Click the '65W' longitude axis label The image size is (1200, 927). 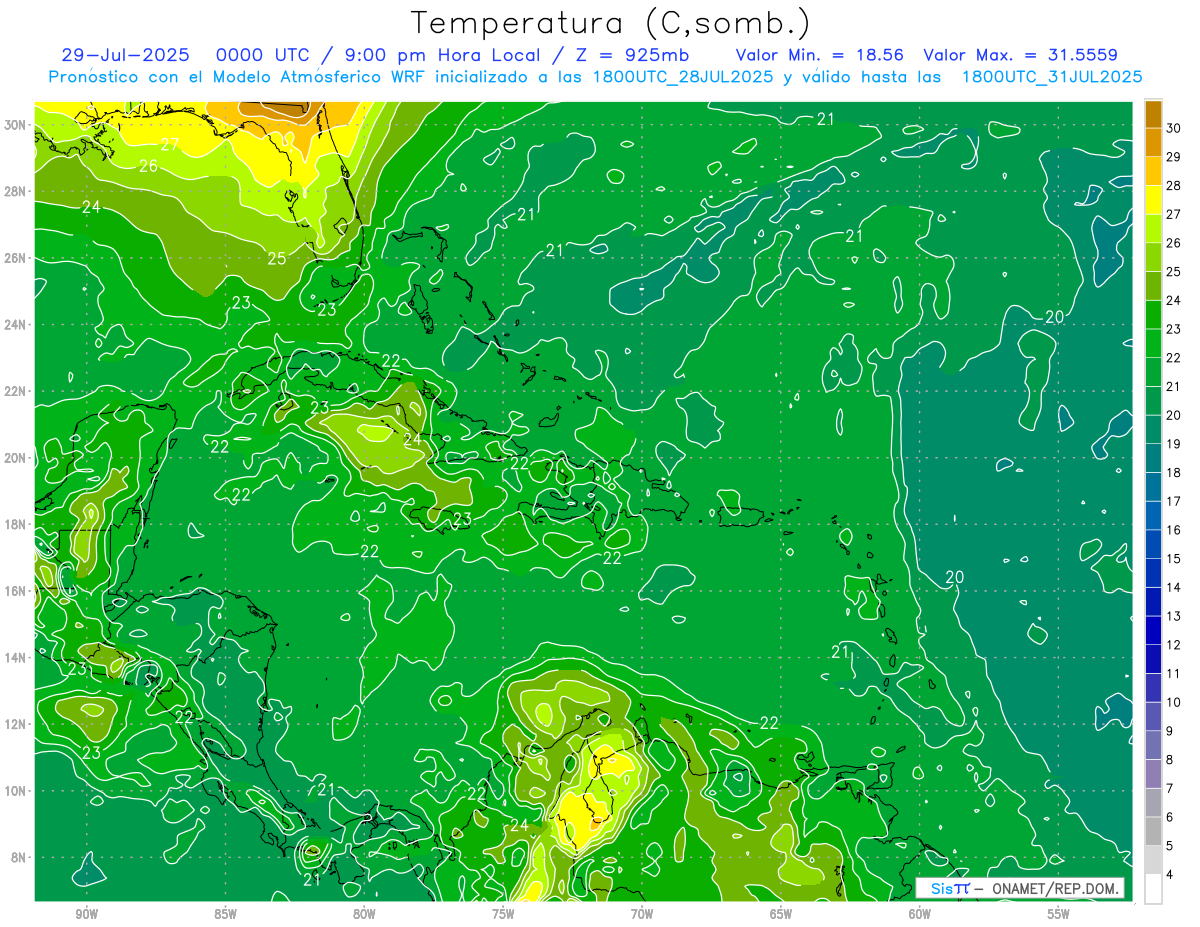point(781,914)
